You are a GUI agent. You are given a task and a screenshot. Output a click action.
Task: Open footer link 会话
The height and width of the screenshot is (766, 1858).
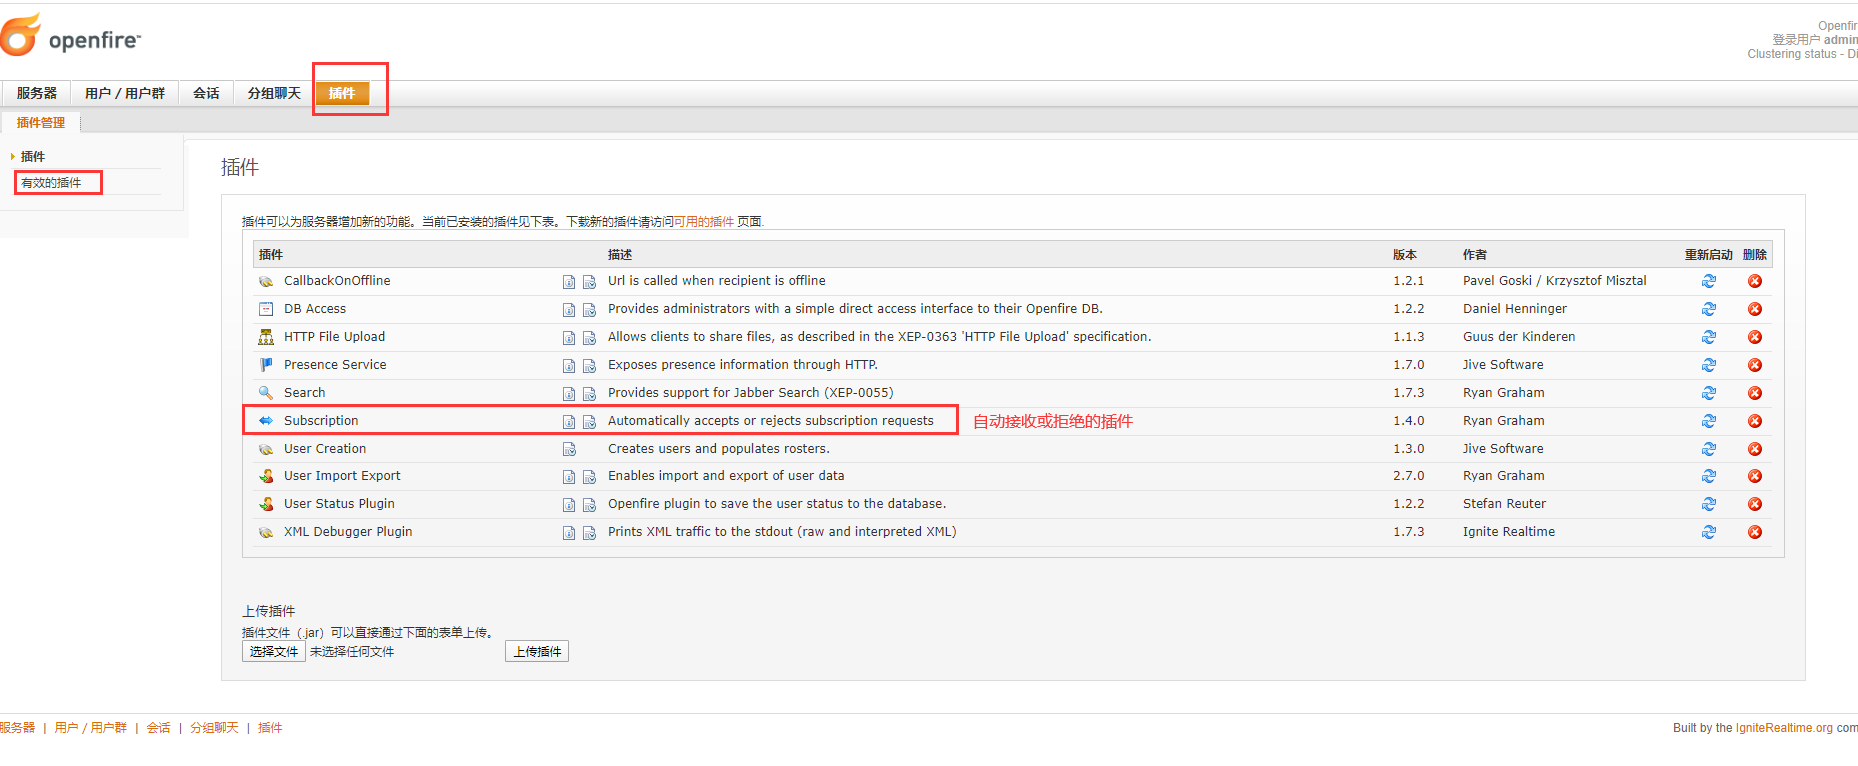coord(159,728)
